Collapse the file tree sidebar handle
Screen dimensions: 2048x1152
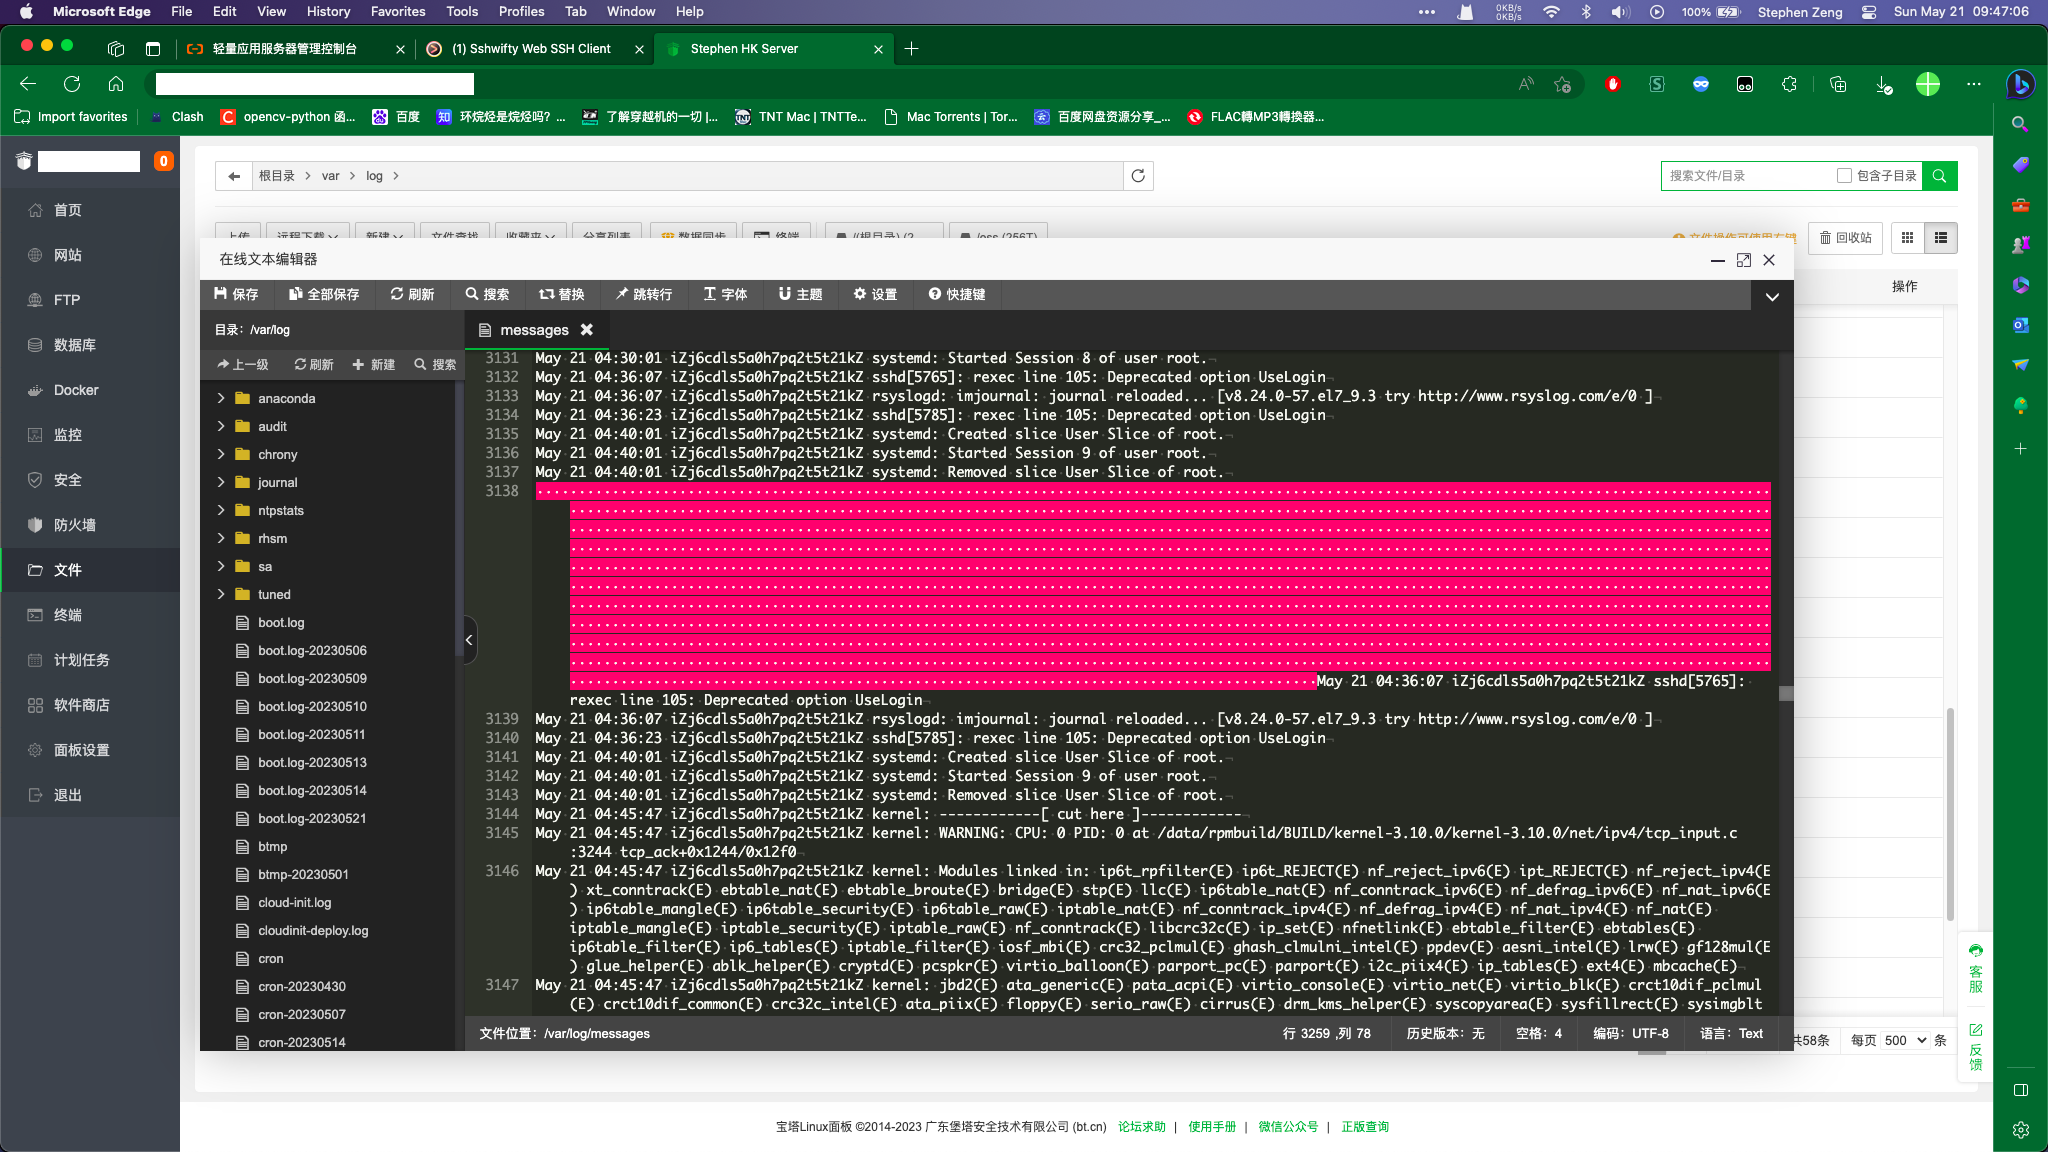coord(470,640)
